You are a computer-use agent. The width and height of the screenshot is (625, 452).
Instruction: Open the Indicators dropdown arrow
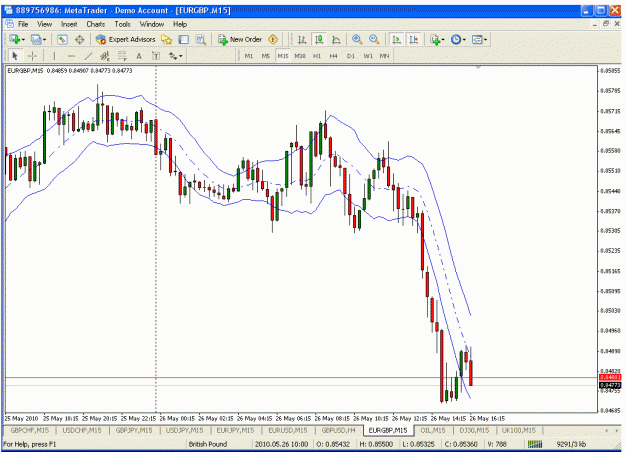(x=443, y=39)
